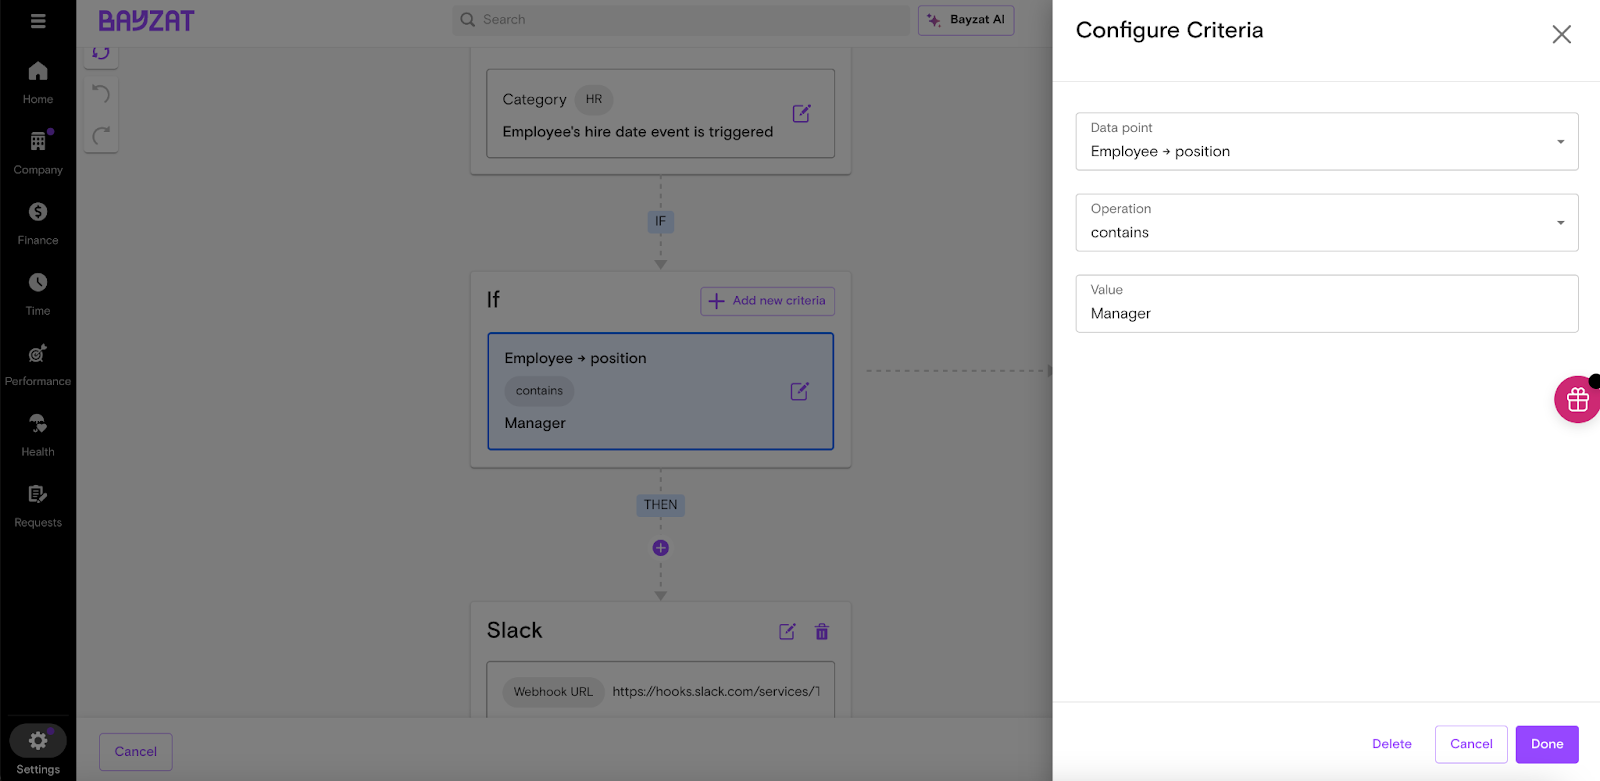Click the Value input field

tap(1326, 313)
